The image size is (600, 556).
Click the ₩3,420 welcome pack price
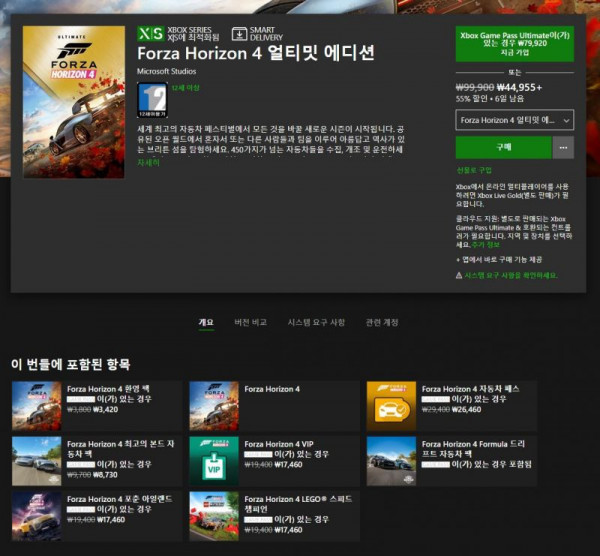pos(106,409)
